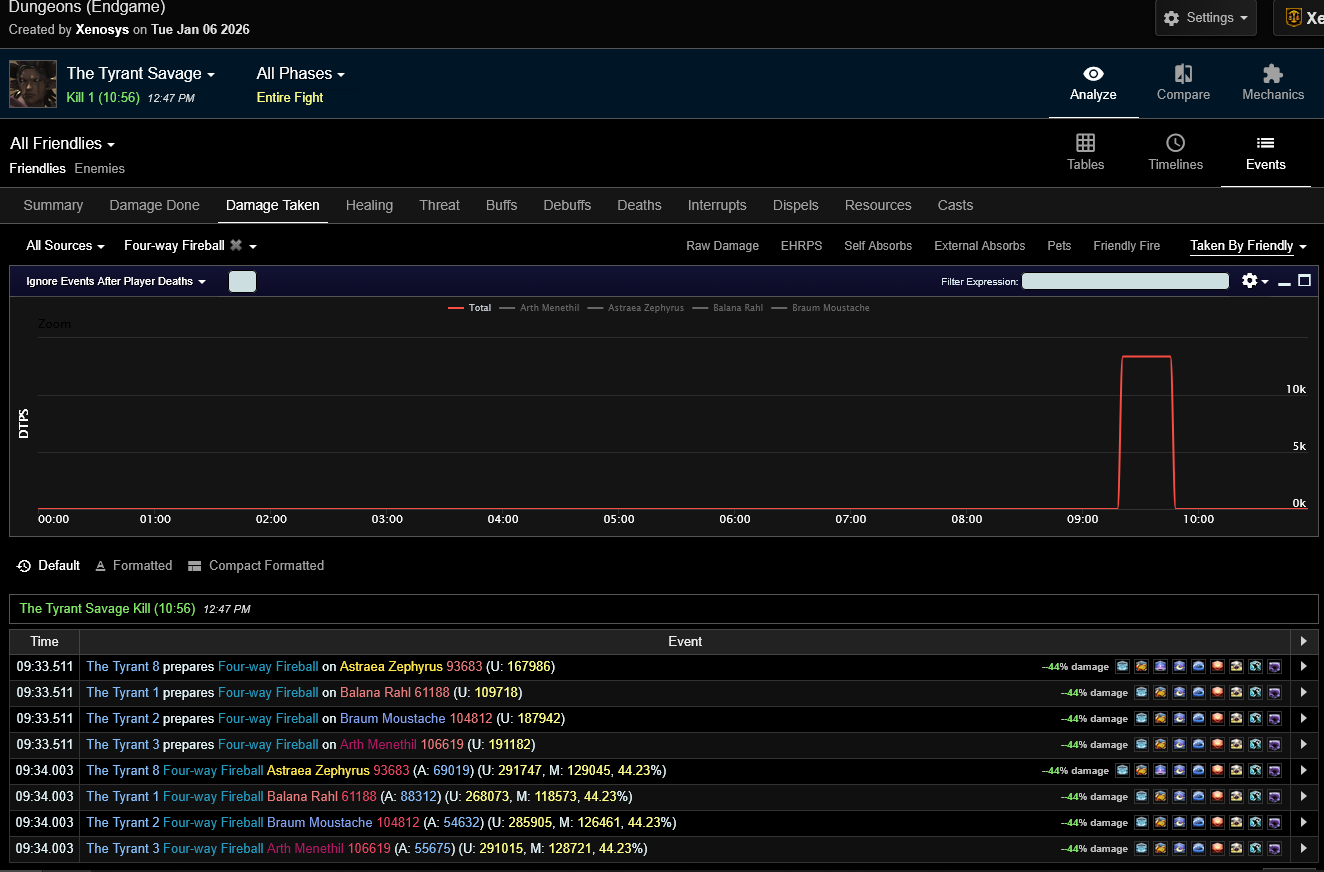Viewport: 1324px width, 872px height.
Task: Open the chart options gear icon
Action: click(x=1250, y=281)
